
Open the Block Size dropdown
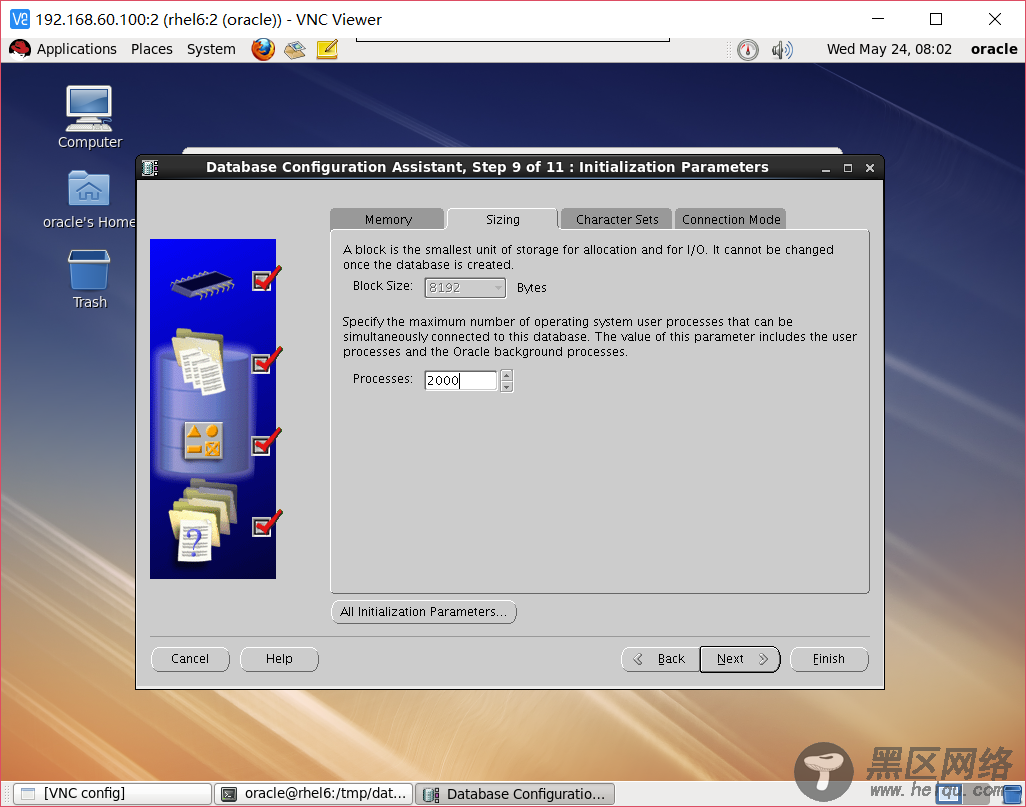tap(465, 288)
